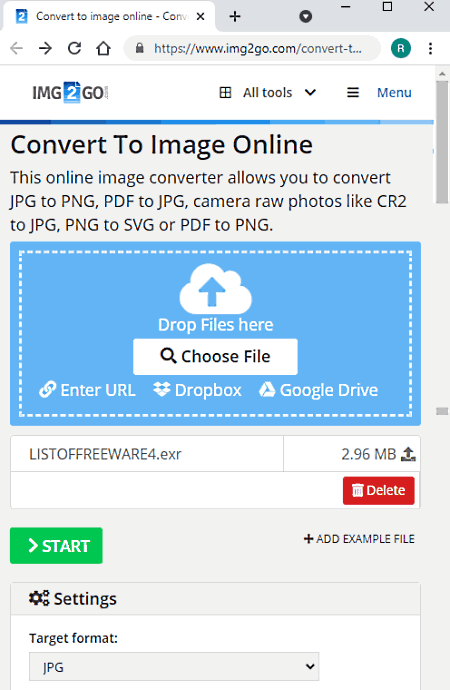450x690 pixels.
Task: Choose the Google Drive upload source
Action: coord(318,390)
